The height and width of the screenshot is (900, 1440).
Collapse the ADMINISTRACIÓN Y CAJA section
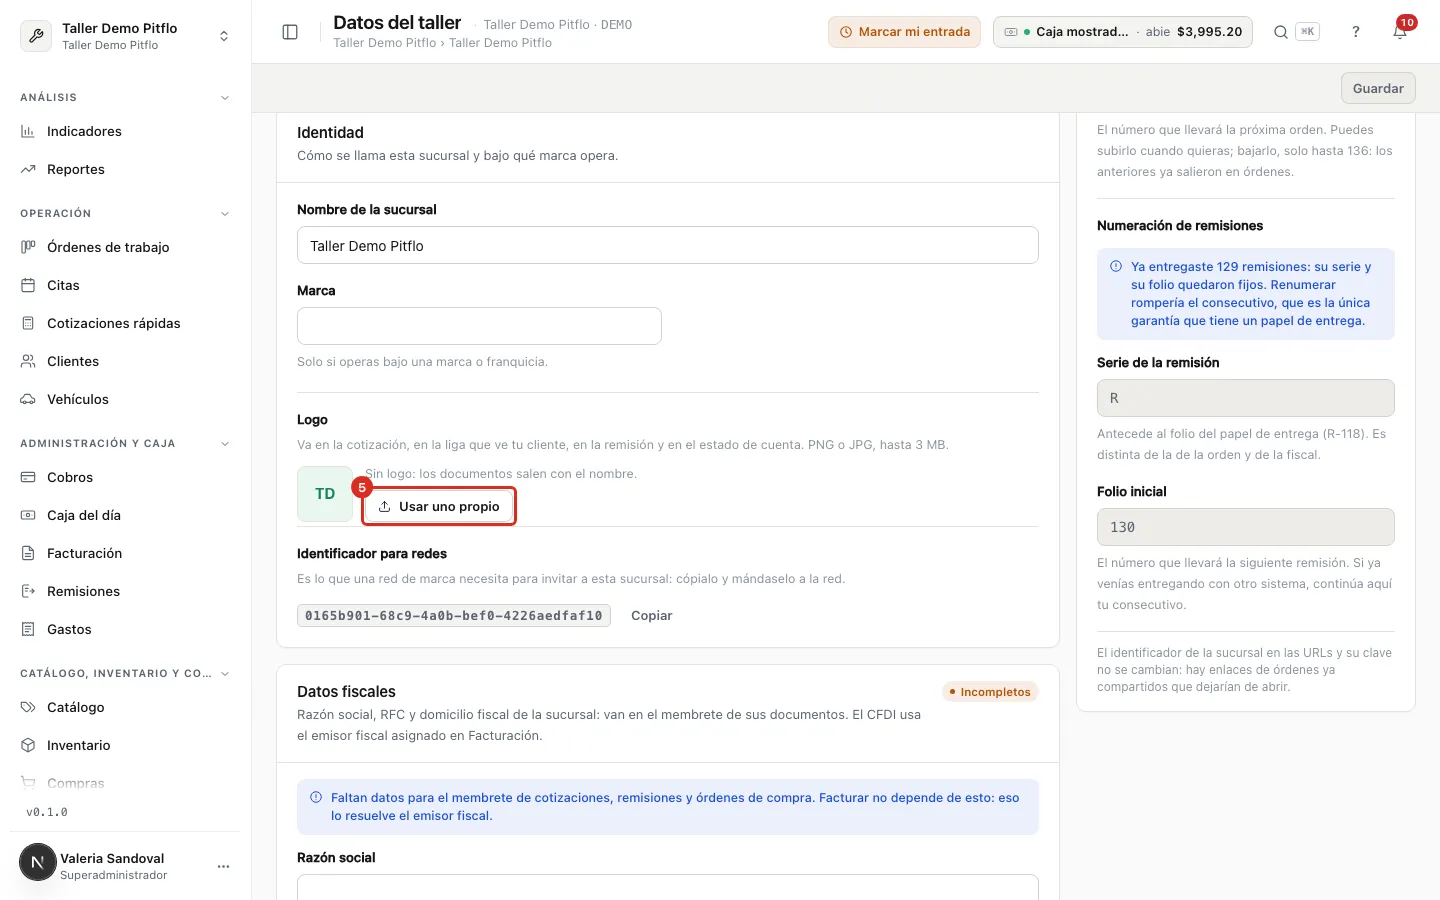(225, 444)
